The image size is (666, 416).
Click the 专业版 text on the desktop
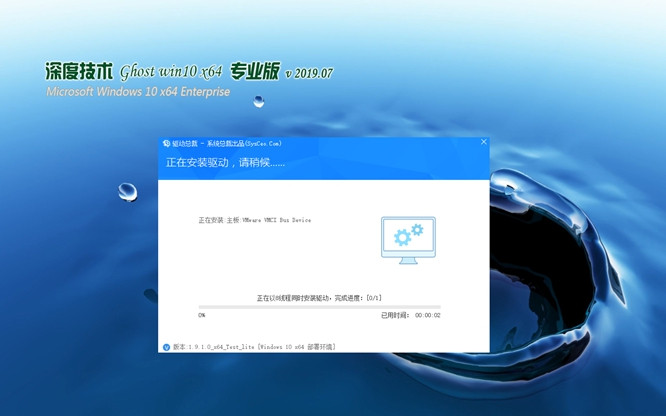pos(254,71)
